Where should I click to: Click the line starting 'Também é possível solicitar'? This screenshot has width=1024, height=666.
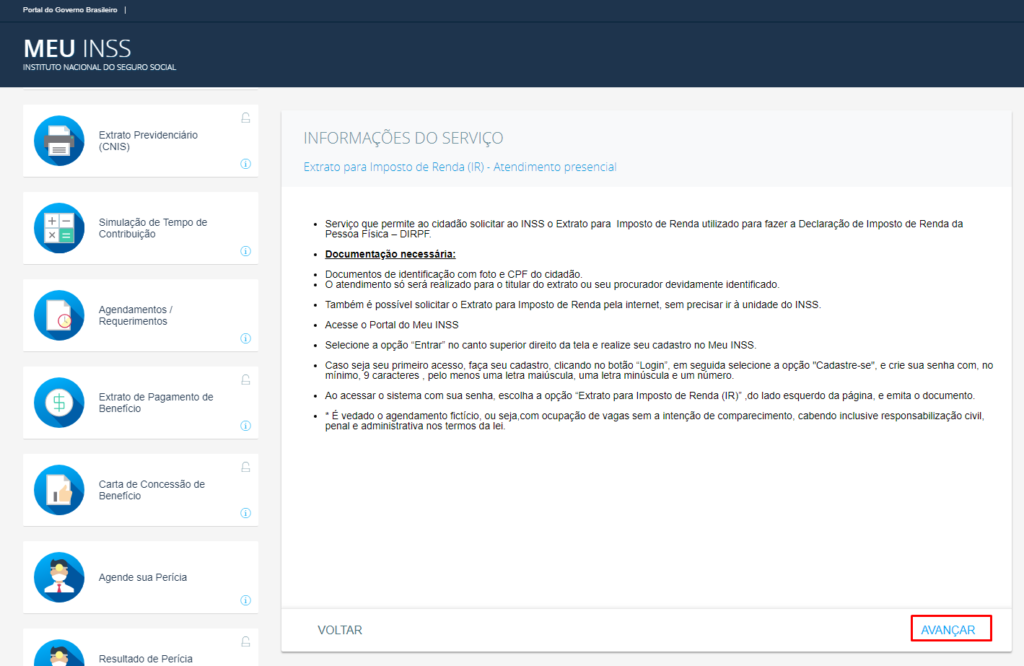pyautogui.click(x=573, y=304)
